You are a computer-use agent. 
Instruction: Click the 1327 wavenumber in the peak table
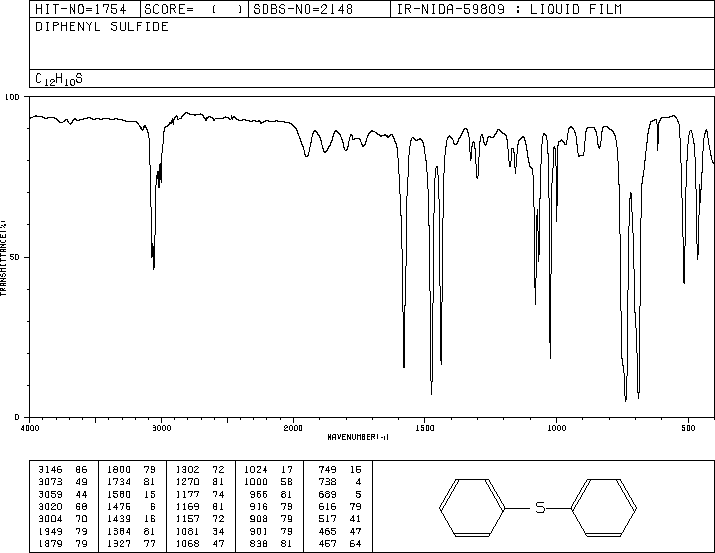pos(119,544)
